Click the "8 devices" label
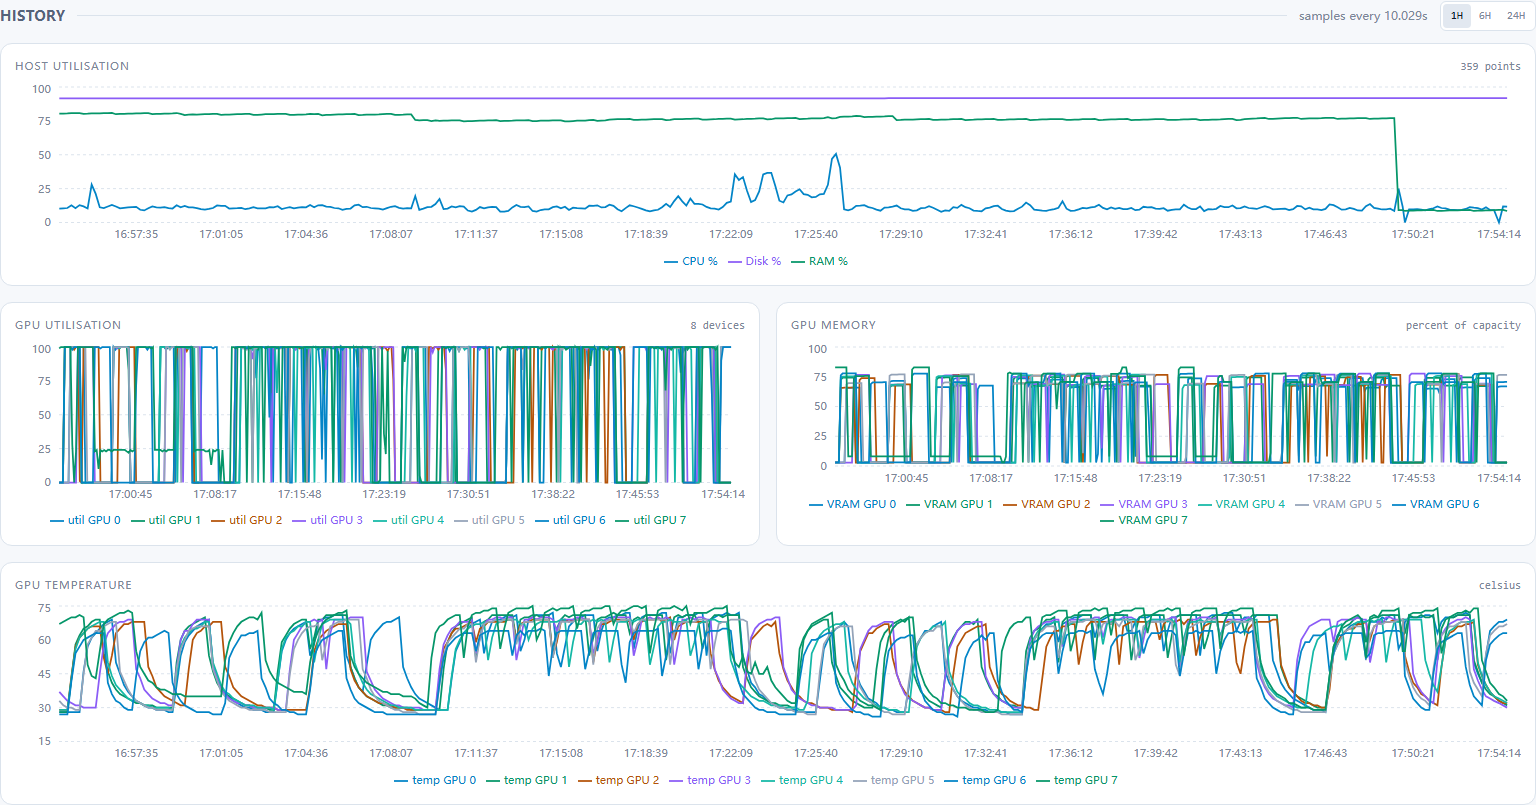 pyautogui.click(x=717, y=325)
